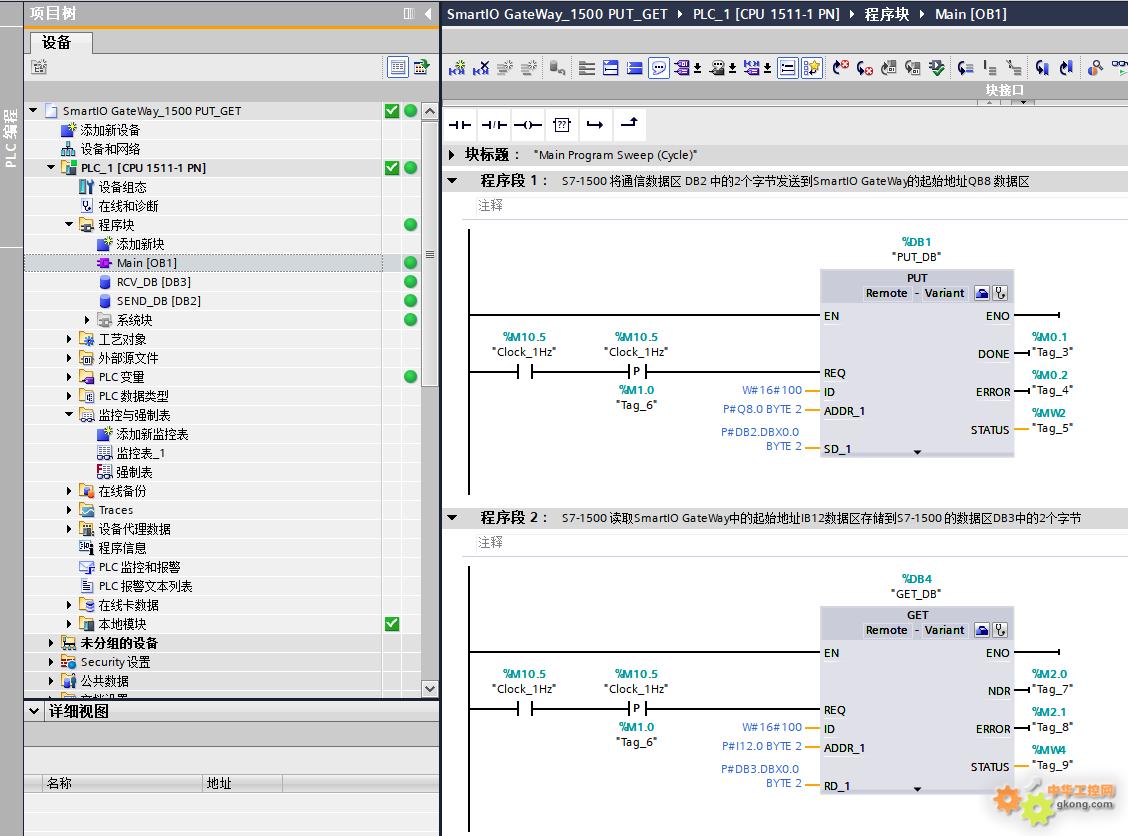This screenshot has width=1128, height=836.
Task: Select RCV_DB [DB3] data block
Action: tap(153, 282)
